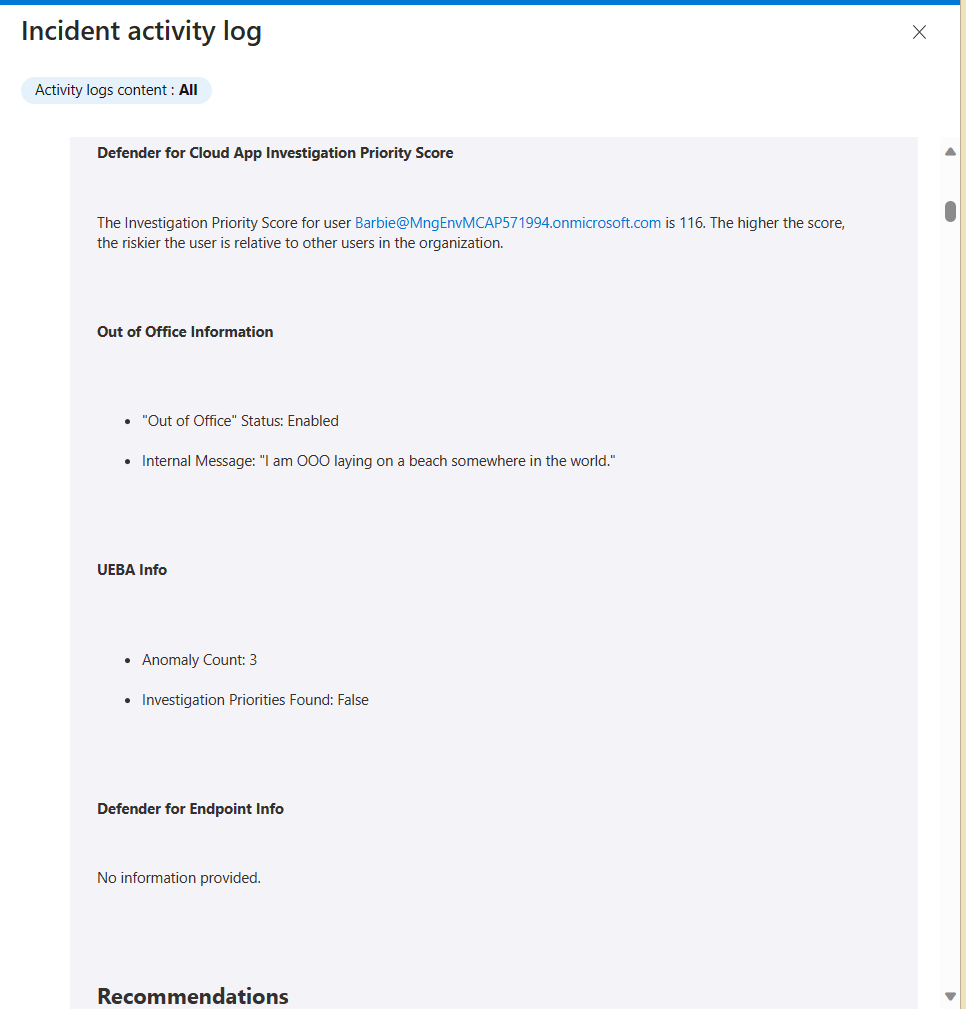Select the Defender for Endpoint Info heading
Screen dimensions: 966x1009
pyautogui.click(x=190, y=809)
